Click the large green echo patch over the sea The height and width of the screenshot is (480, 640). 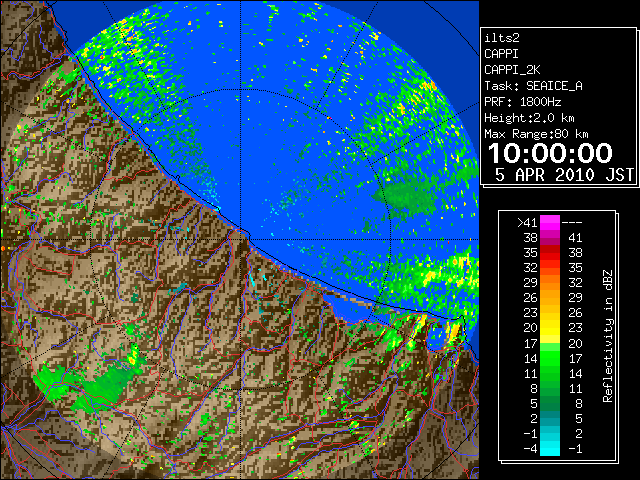406,195
